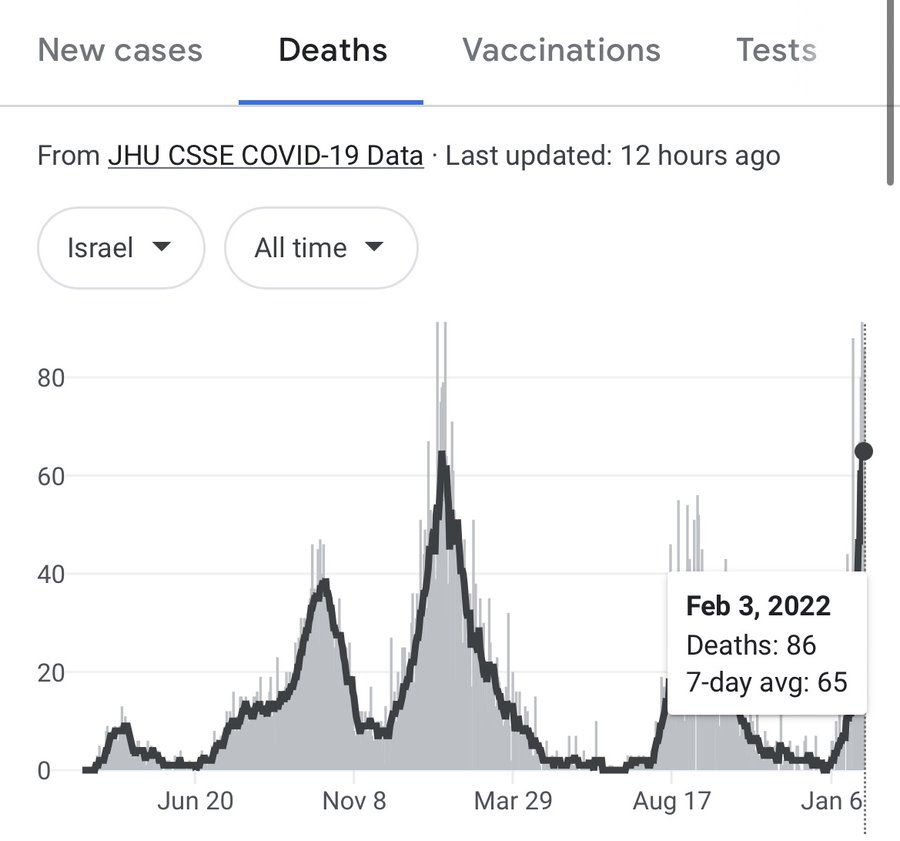Click the Last updated: 12 hours ago text

coord(612,157)
